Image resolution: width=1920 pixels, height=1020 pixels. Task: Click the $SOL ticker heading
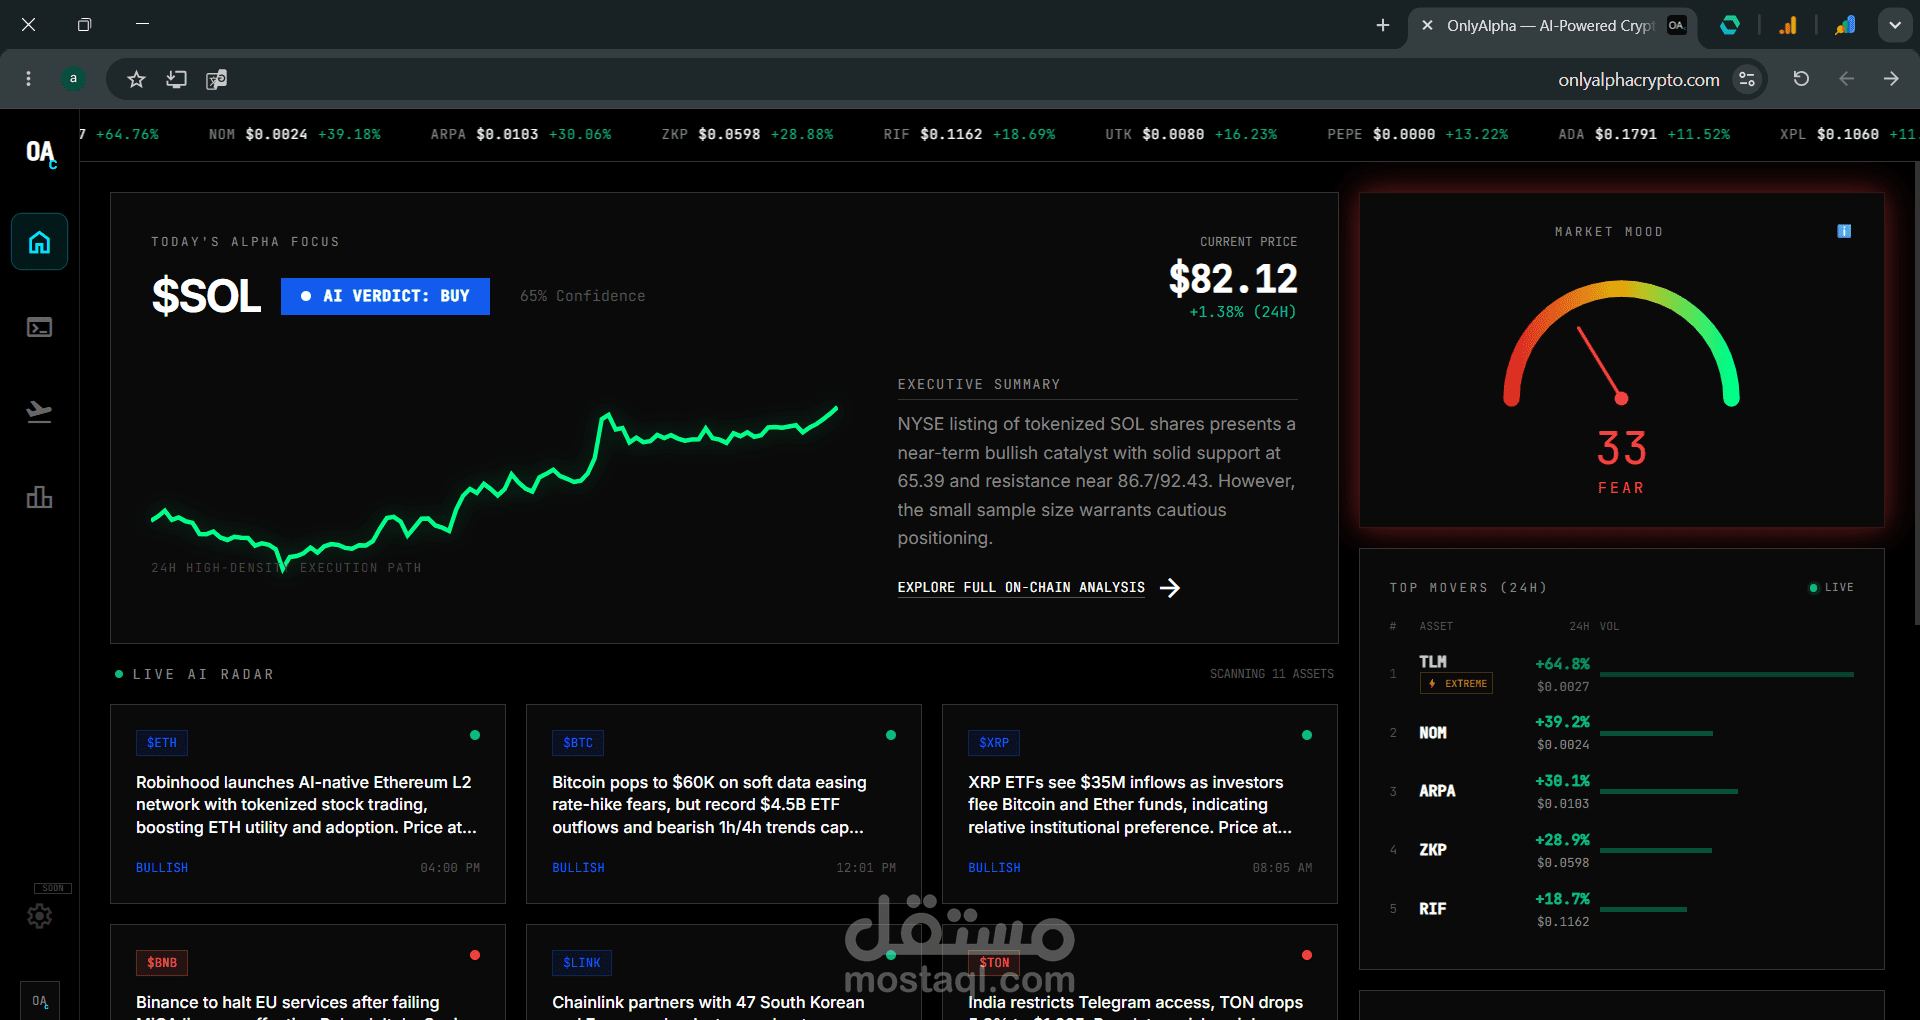[206, 296]
